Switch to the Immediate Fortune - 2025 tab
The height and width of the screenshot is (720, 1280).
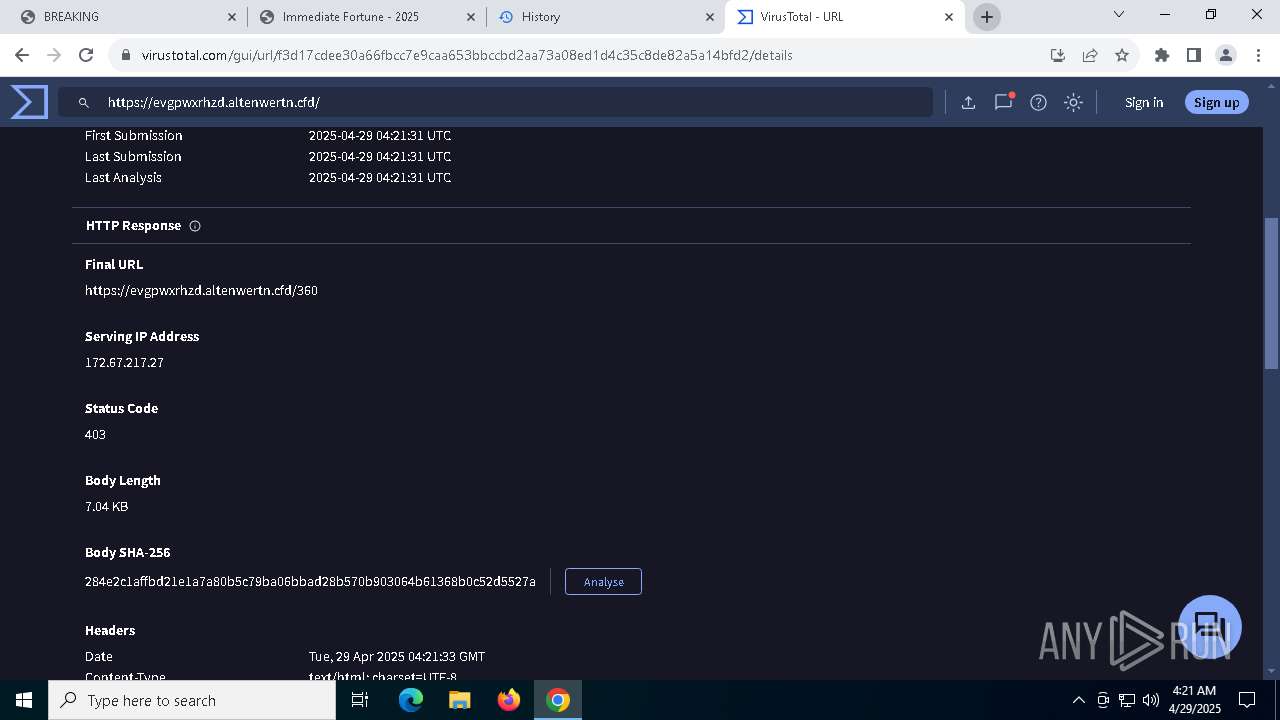(365, 17)
